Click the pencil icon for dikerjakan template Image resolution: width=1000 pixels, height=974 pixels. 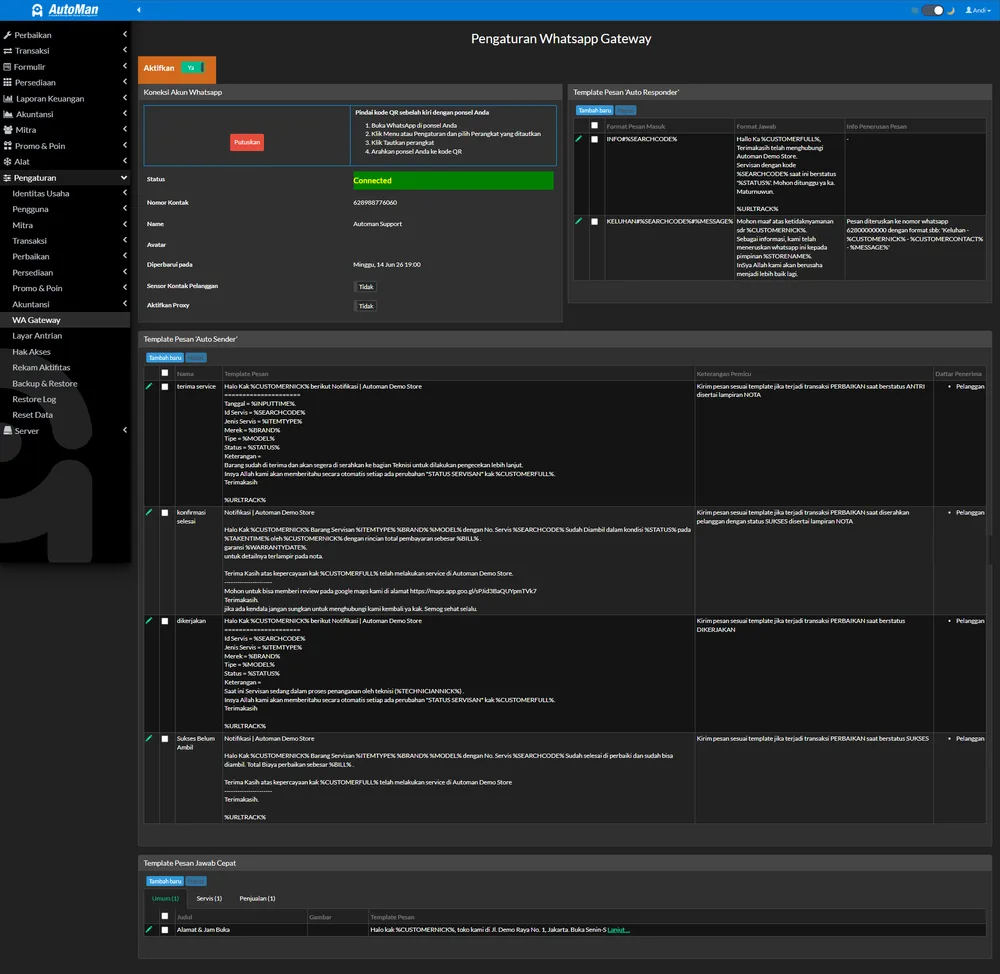(x=149, y=621)
